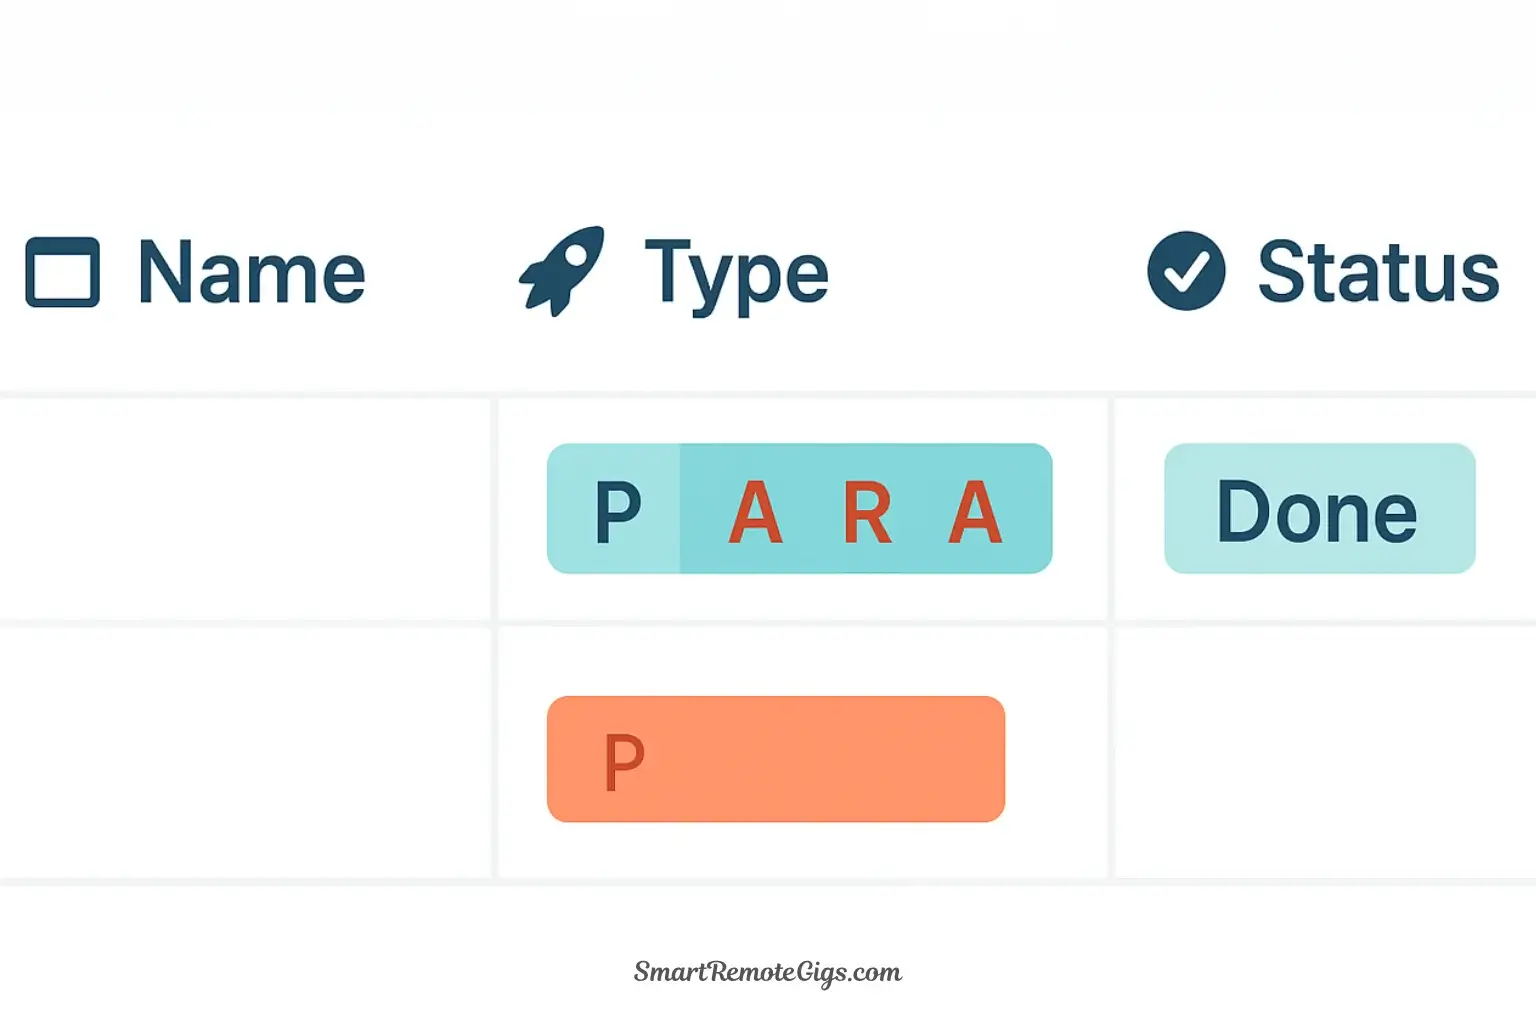
Task: Click the empty Name cell in first row
Action: pyautogui.click(x=245, y=509)
